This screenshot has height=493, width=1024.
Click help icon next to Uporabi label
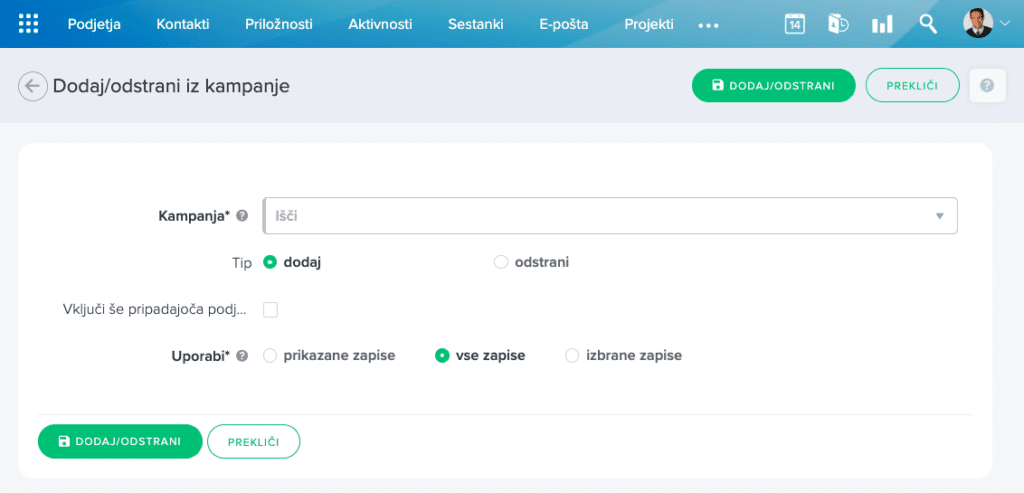pos(242,355)
